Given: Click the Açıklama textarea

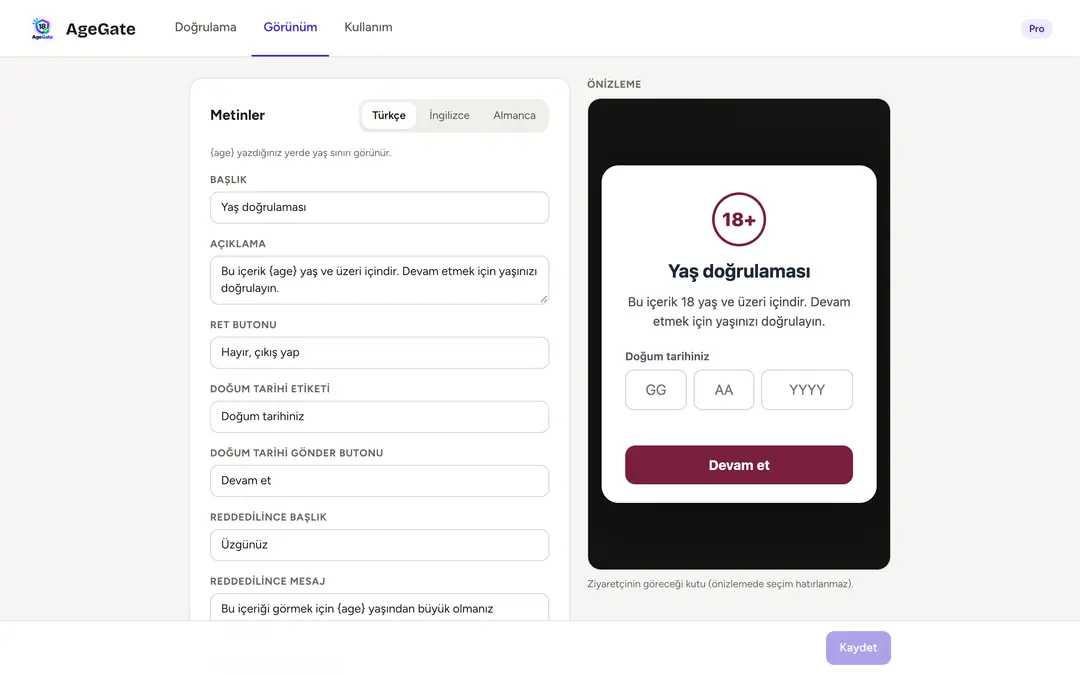Looking at the screenshot, I should (x=380, y=280).
